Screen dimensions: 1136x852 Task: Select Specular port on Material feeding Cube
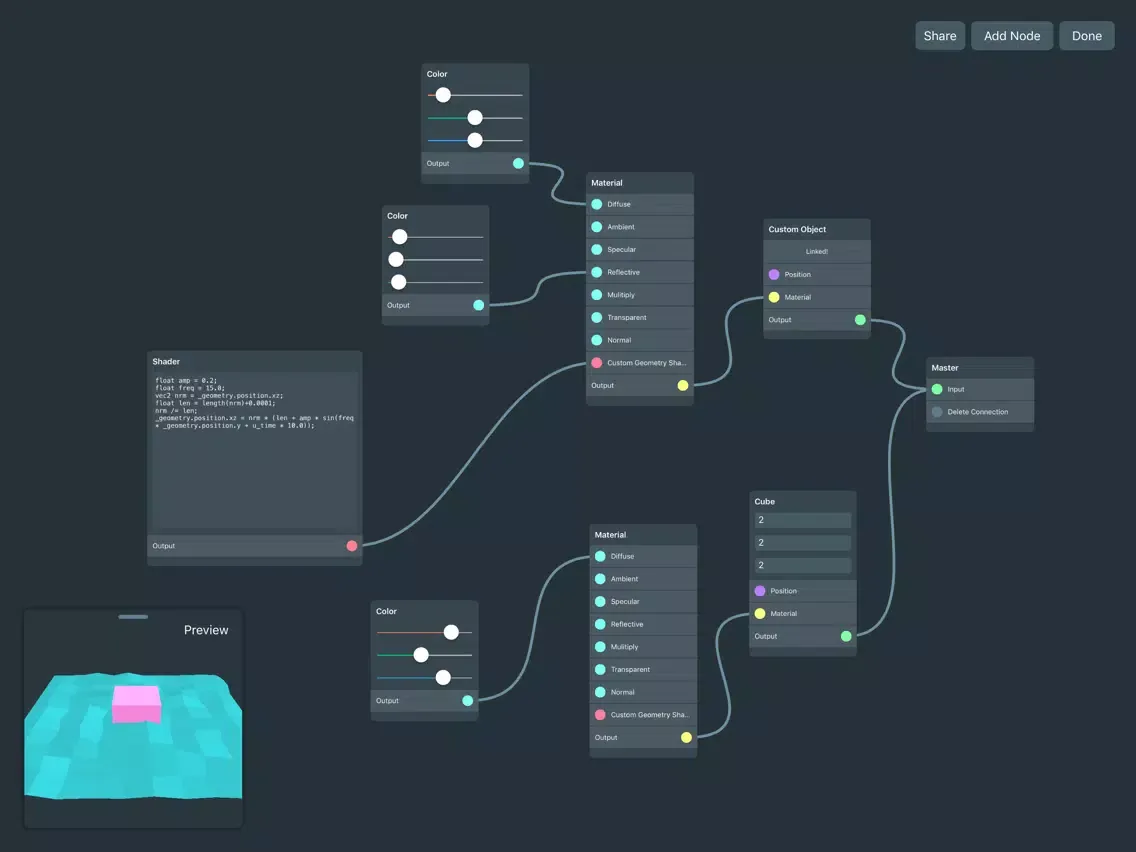[600, 601]
